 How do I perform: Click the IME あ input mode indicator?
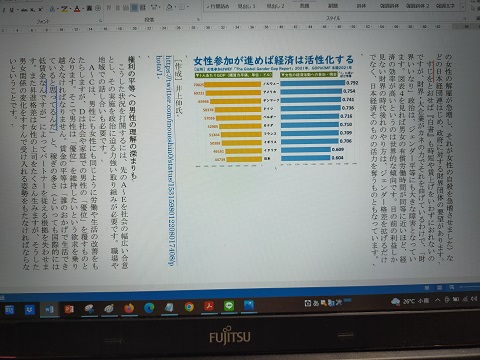click(x=316, y=303)
